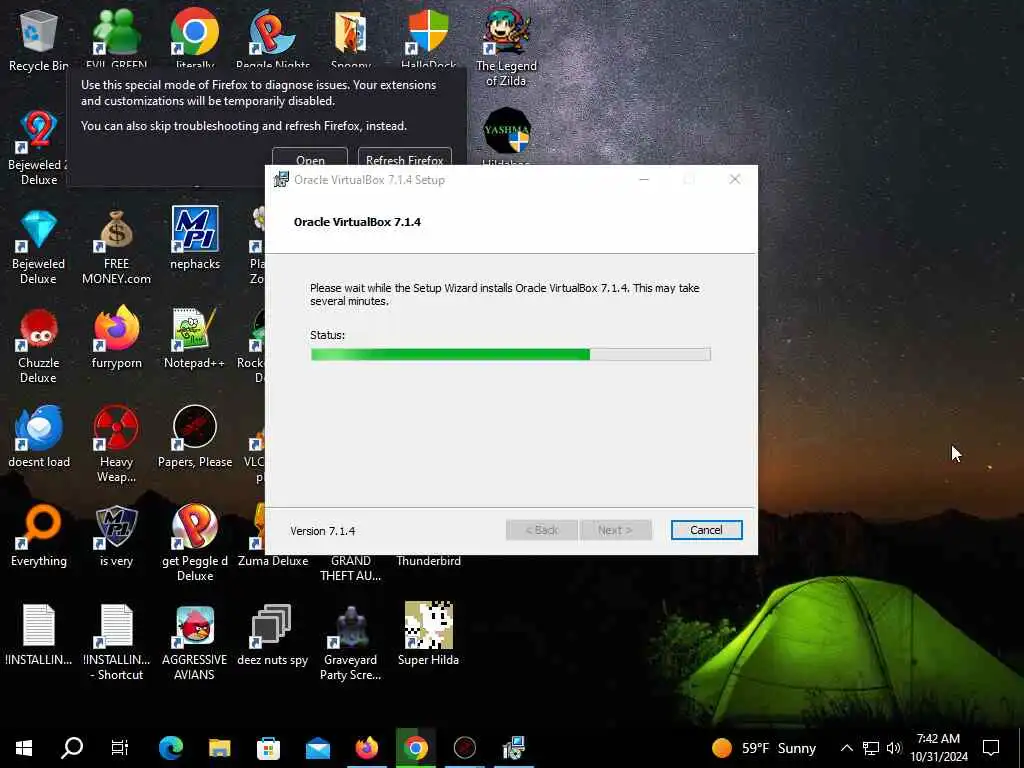Minimize the VirtualBox Setup window
This screenshot has width=1024, height=768.
coord(644,179)
